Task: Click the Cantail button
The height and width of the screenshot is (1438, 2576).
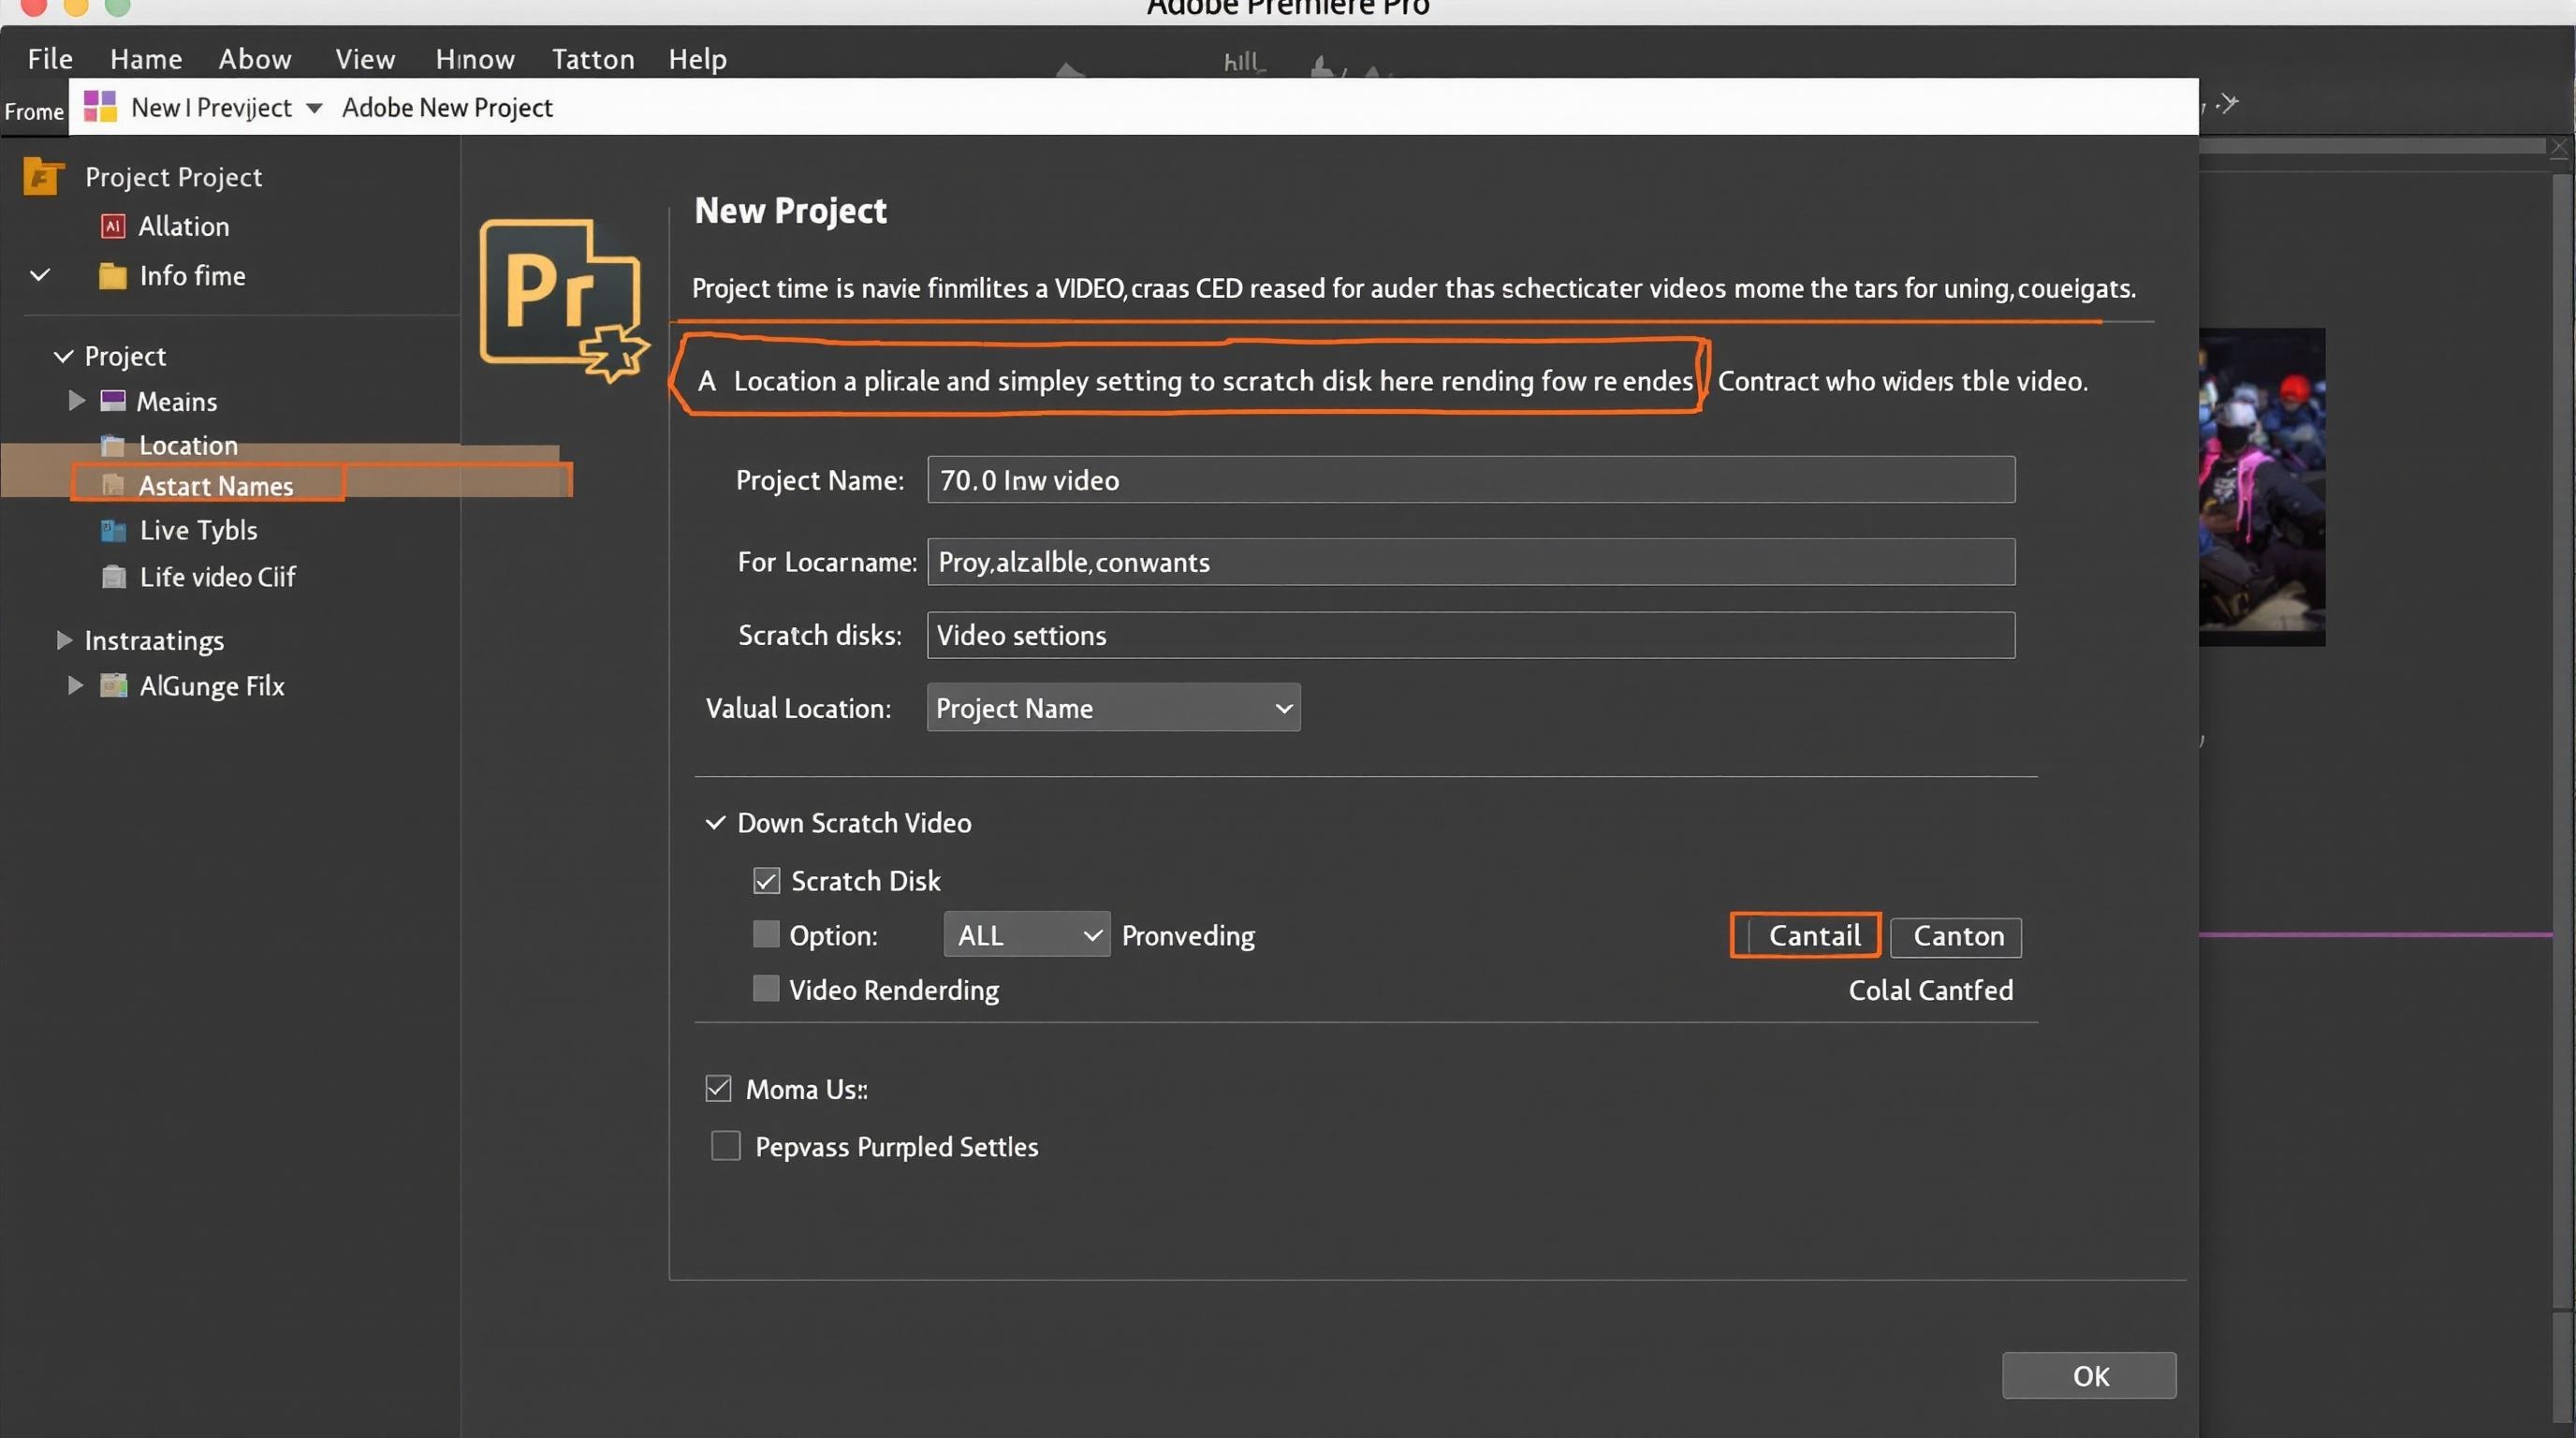Action: pyautogui.click(x=1806, y=936)
